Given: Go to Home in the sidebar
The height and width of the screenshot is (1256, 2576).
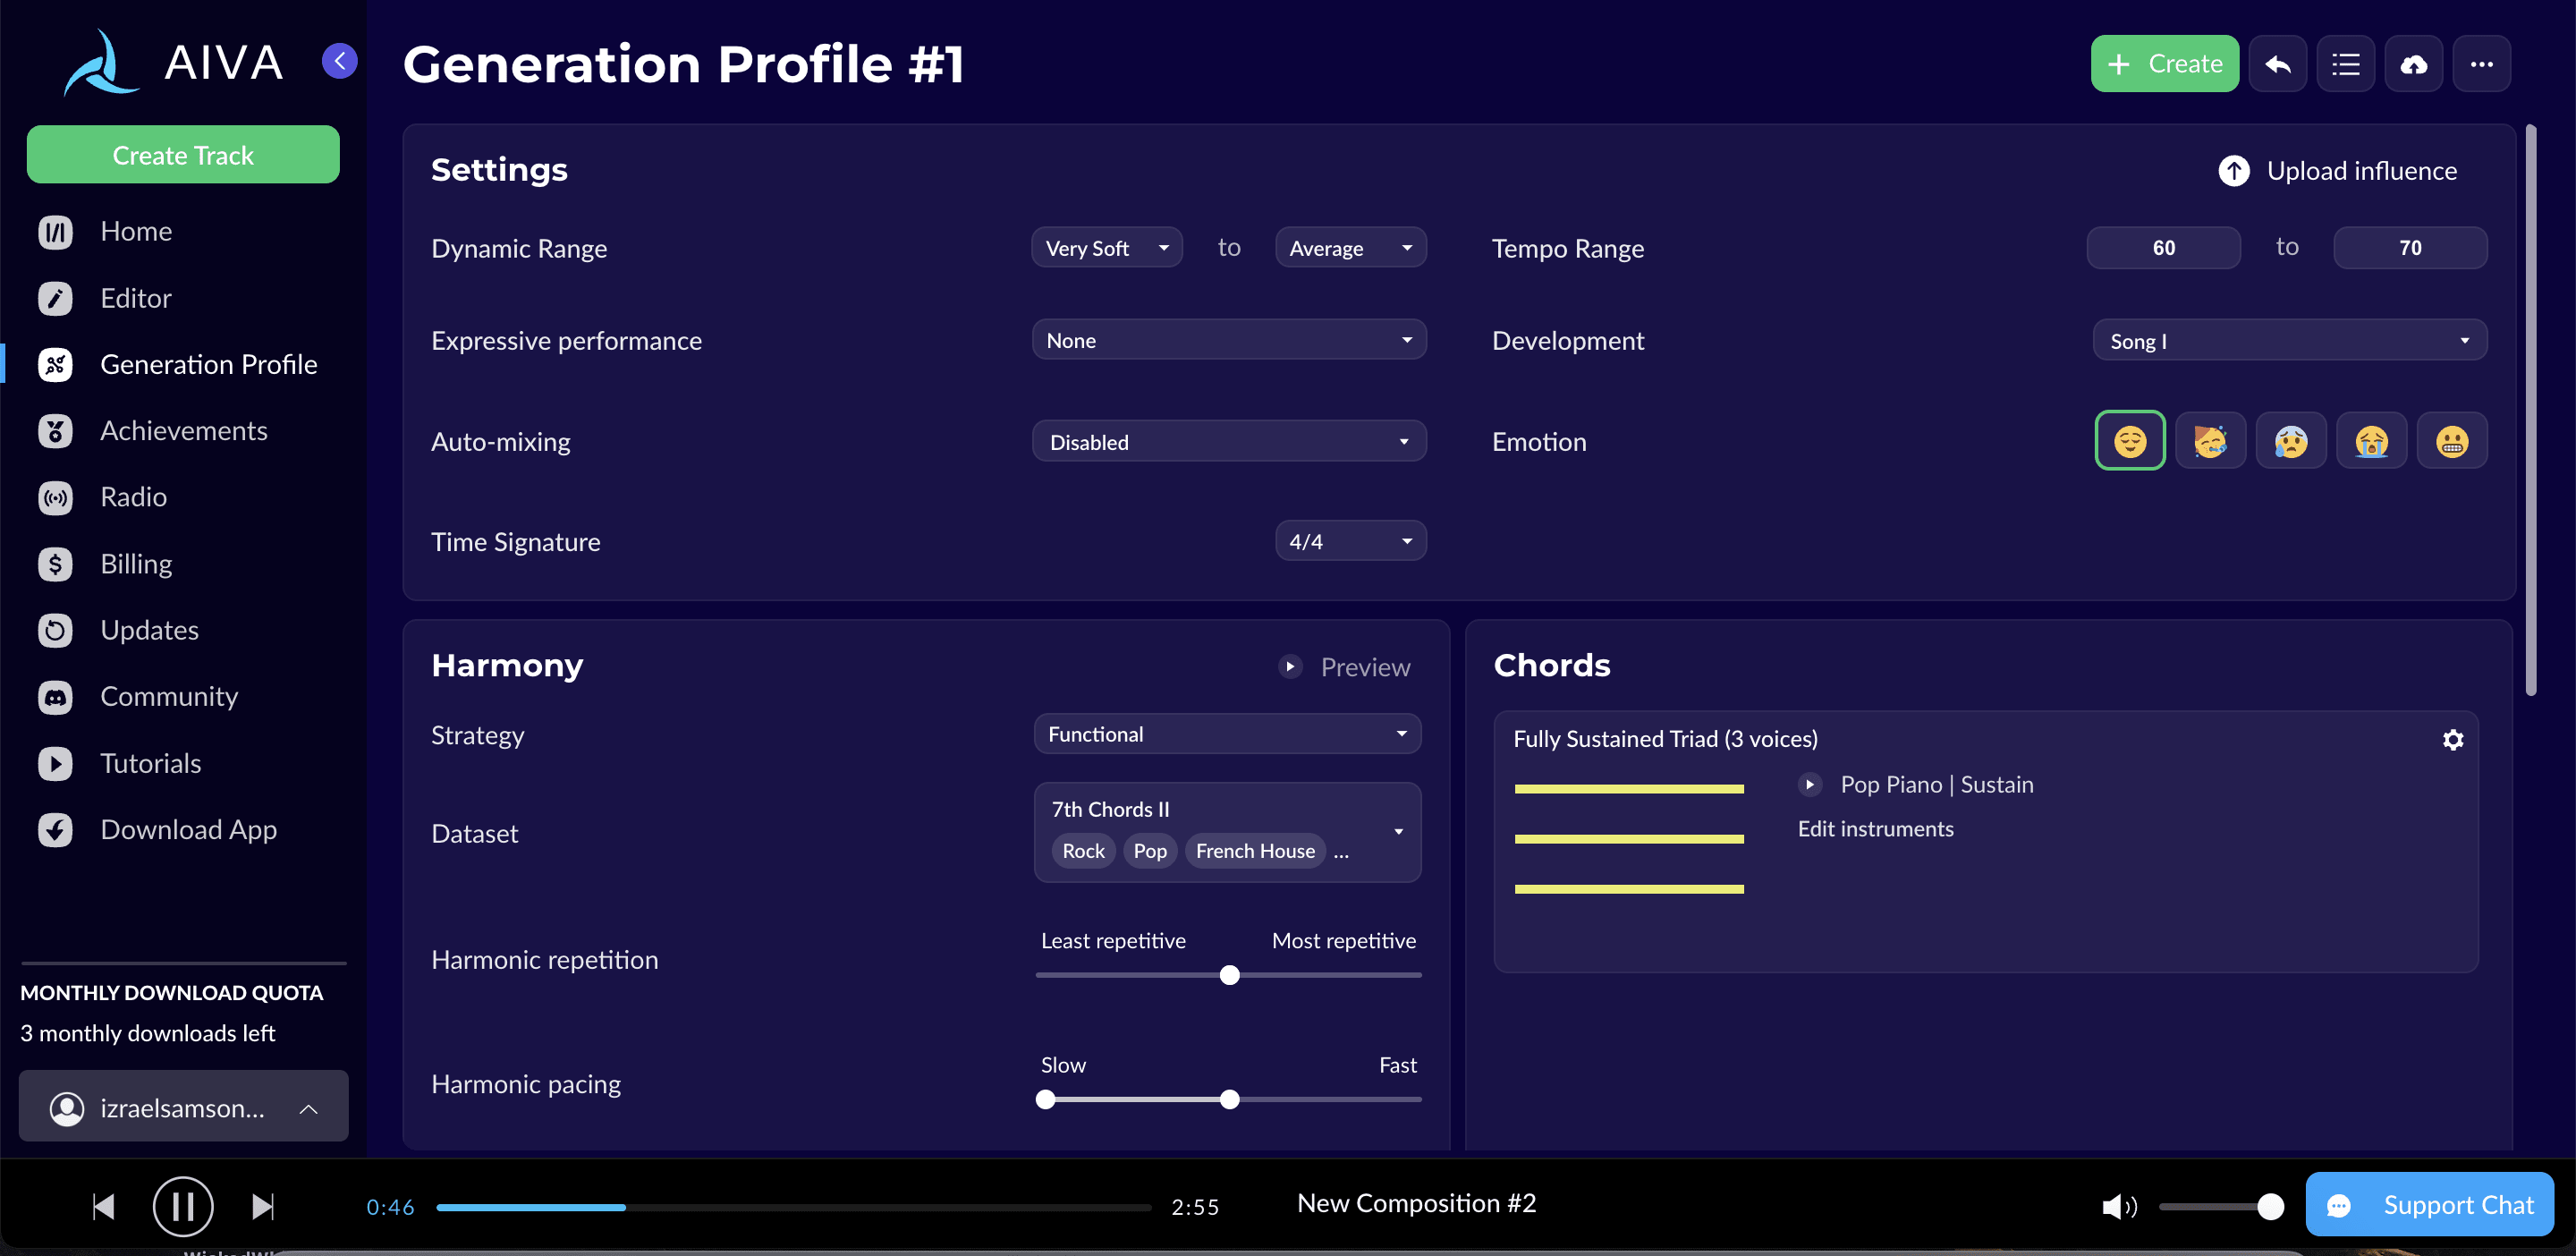Looking at the screenshot, I should point(136,232).
